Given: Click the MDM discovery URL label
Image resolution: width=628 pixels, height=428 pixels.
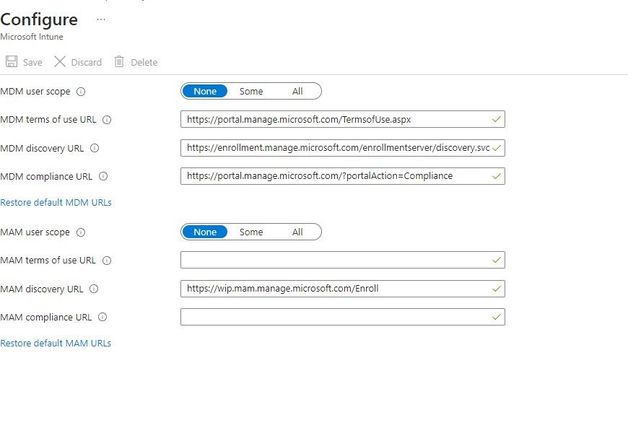Looking at the screenshot, I should pos(42,149).
